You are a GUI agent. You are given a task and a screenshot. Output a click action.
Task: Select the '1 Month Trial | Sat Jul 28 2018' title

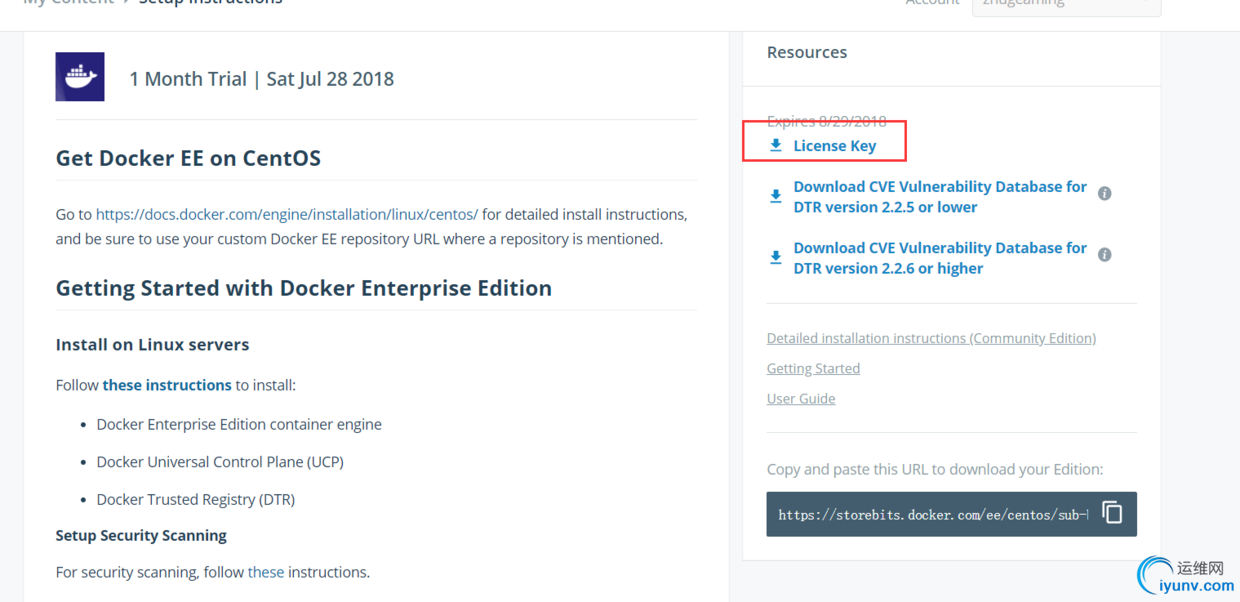262,79
